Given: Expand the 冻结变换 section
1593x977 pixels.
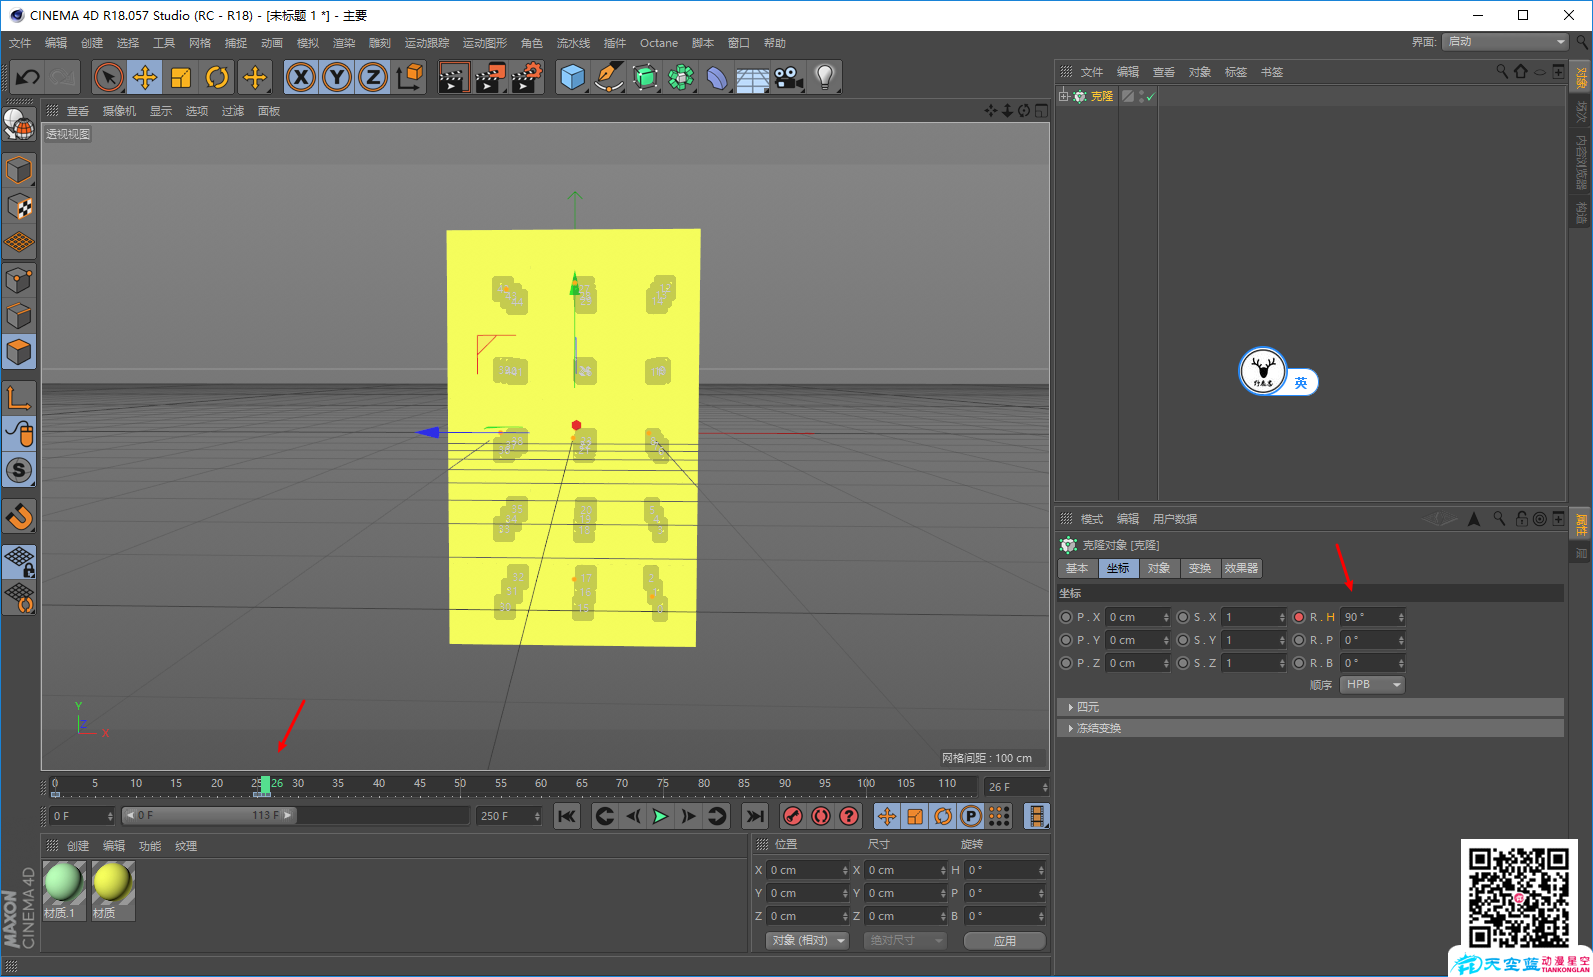Looking at the screenshot, I should click(1310, 728).
